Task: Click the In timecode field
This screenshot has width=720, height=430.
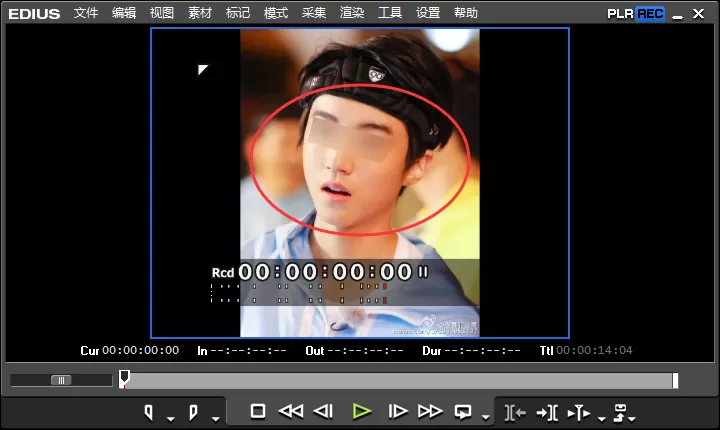Action: (x=248, y=351)
